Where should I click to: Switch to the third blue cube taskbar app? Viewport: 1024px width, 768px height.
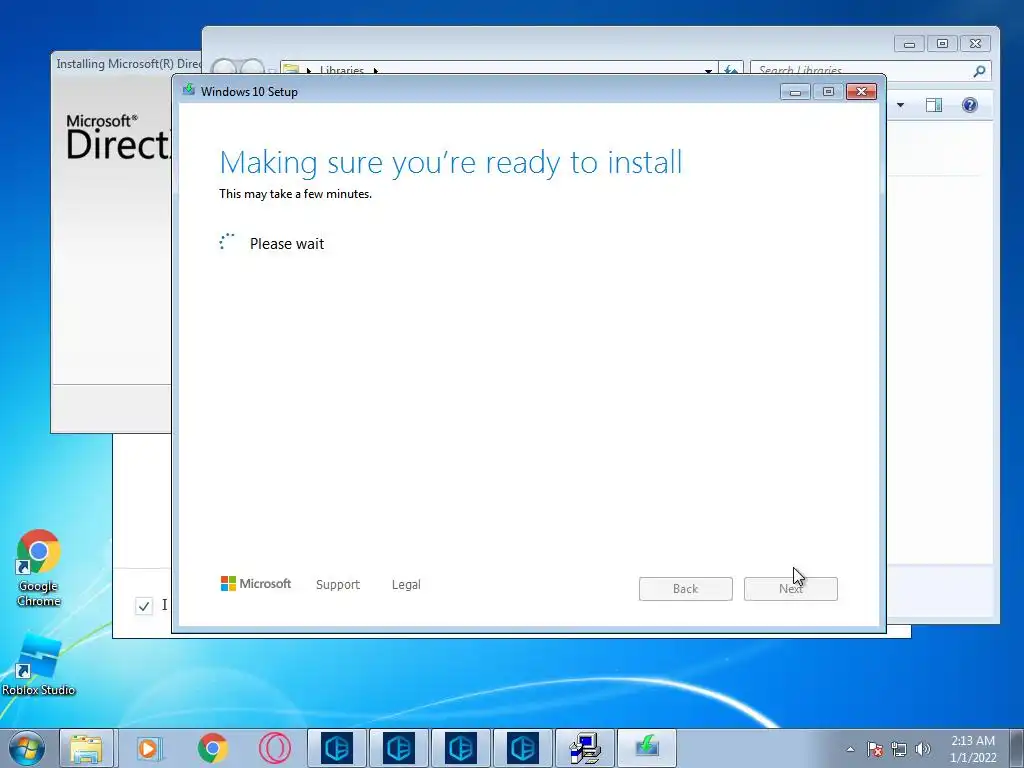pos(461,748)
